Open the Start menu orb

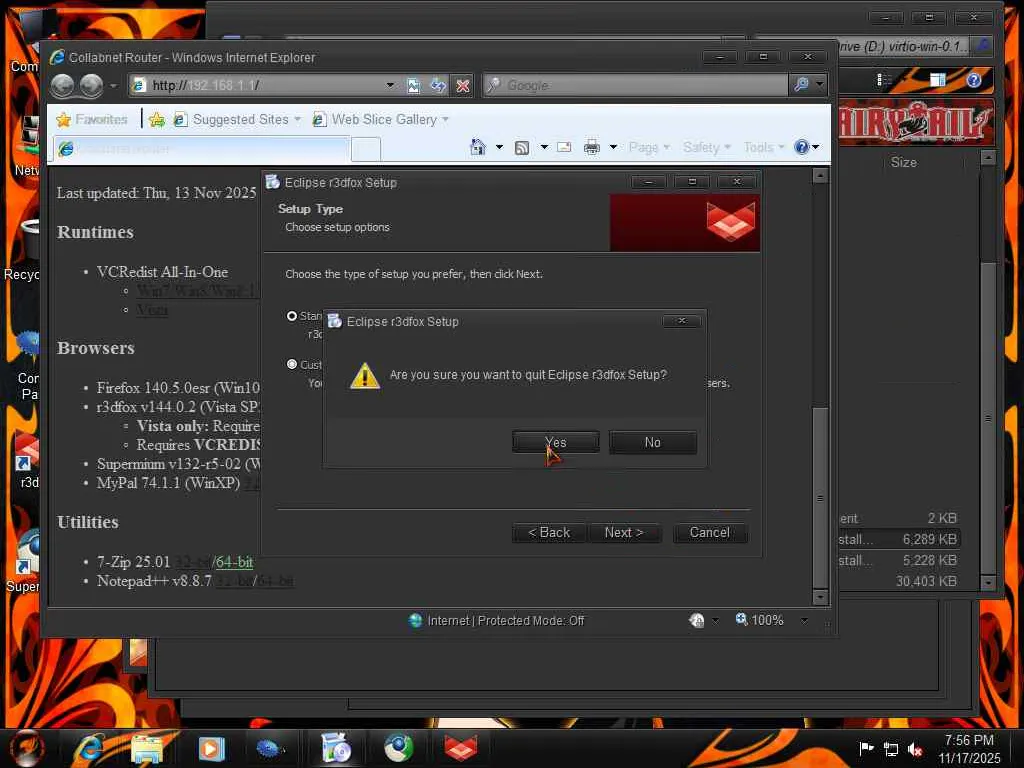tap(27, 748)
